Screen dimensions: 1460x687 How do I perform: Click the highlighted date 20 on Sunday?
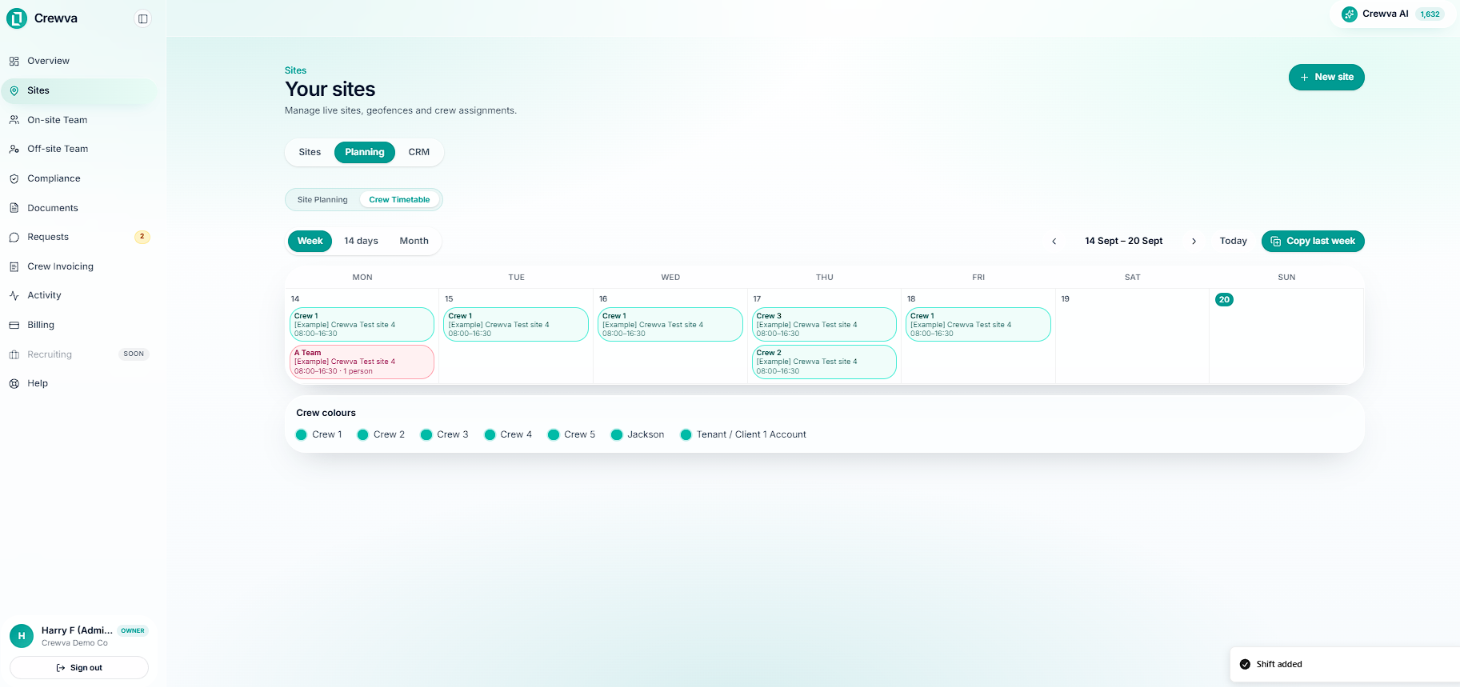pyautogui.click(x=1224, y=299)
